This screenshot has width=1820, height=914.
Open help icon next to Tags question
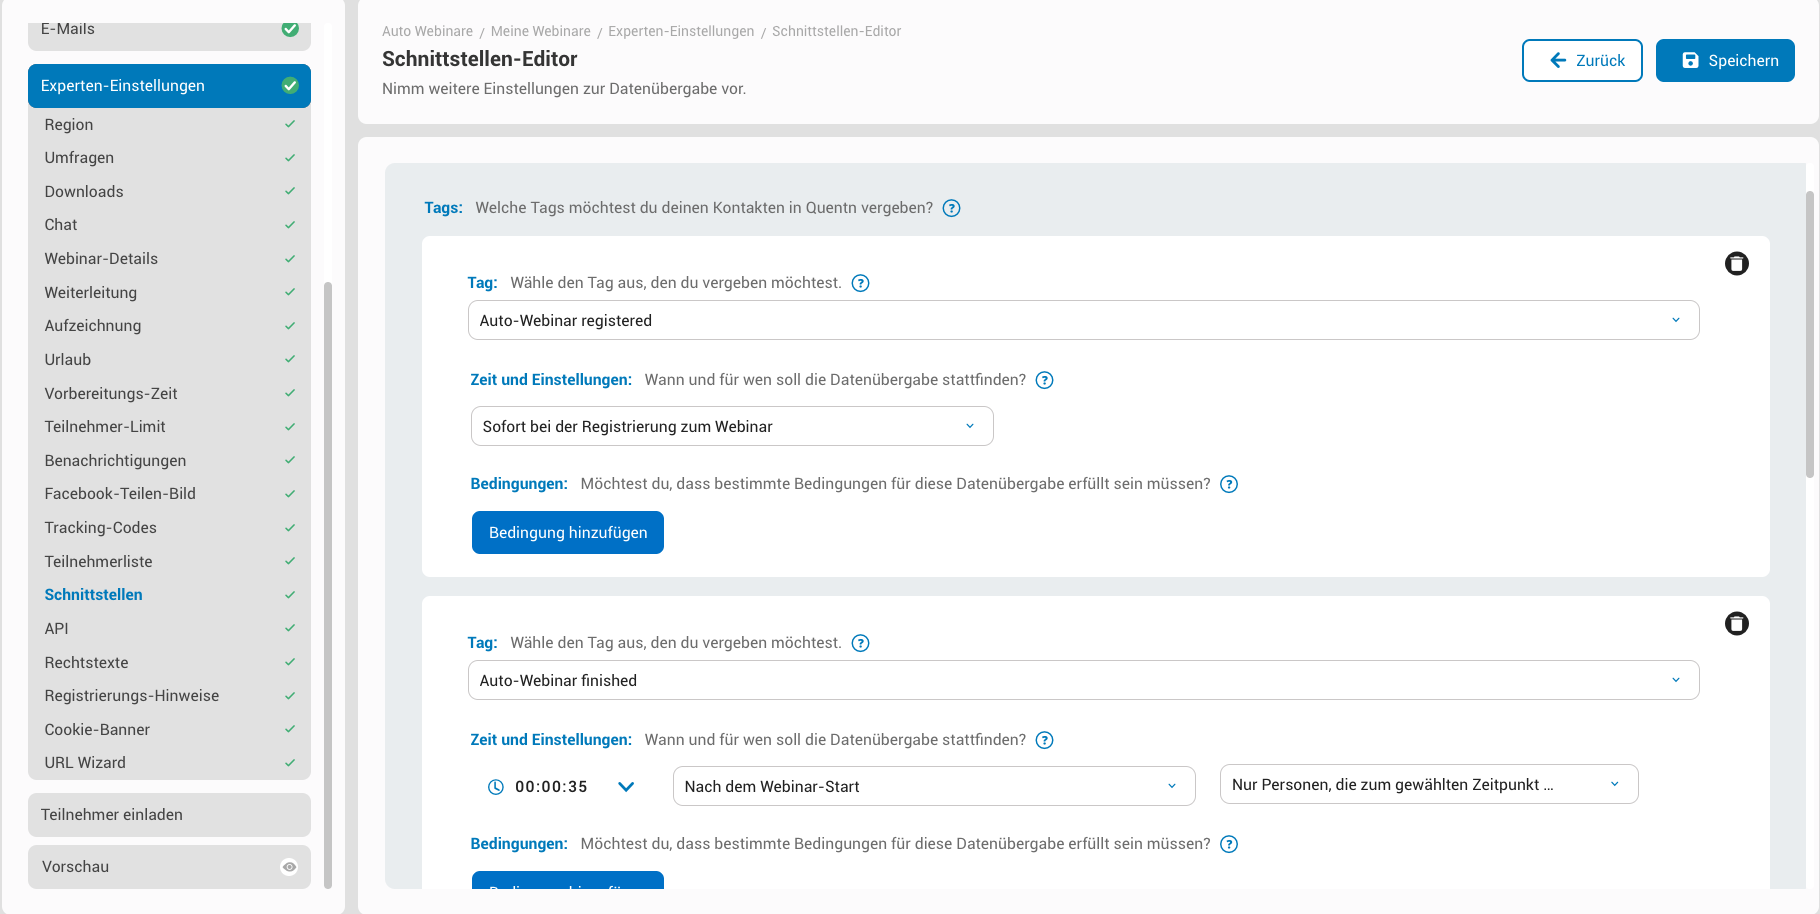(x=951, y=208)
